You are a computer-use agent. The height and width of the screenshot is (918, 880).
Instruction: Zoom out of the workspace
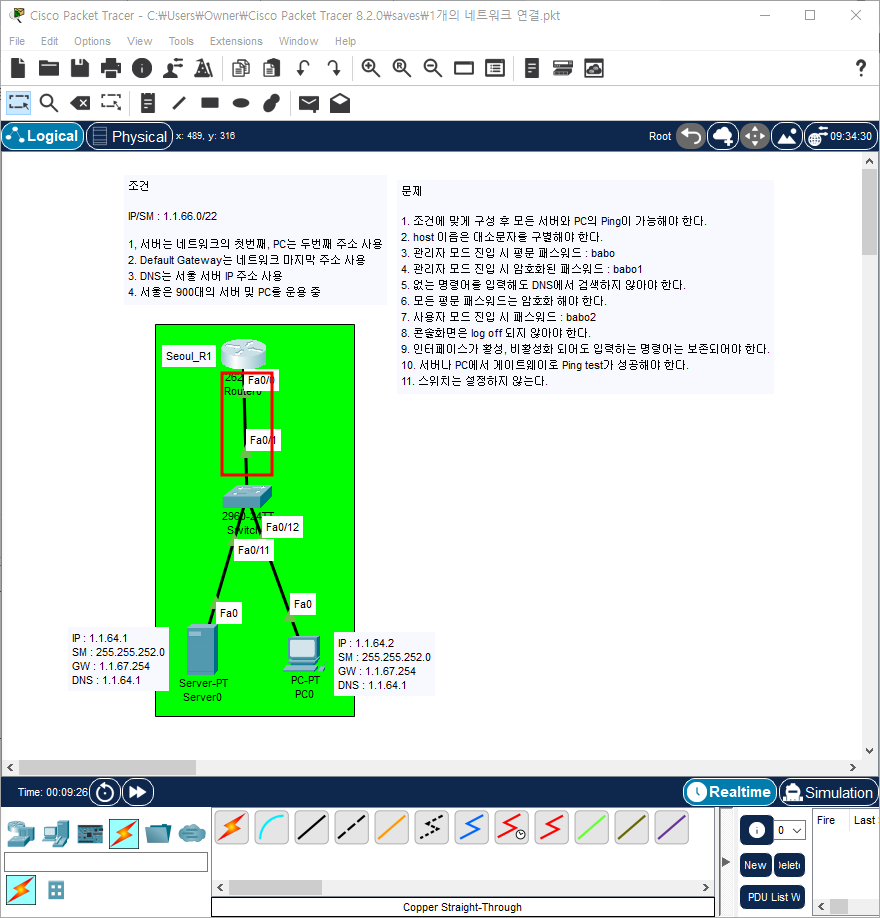(433, 68)
